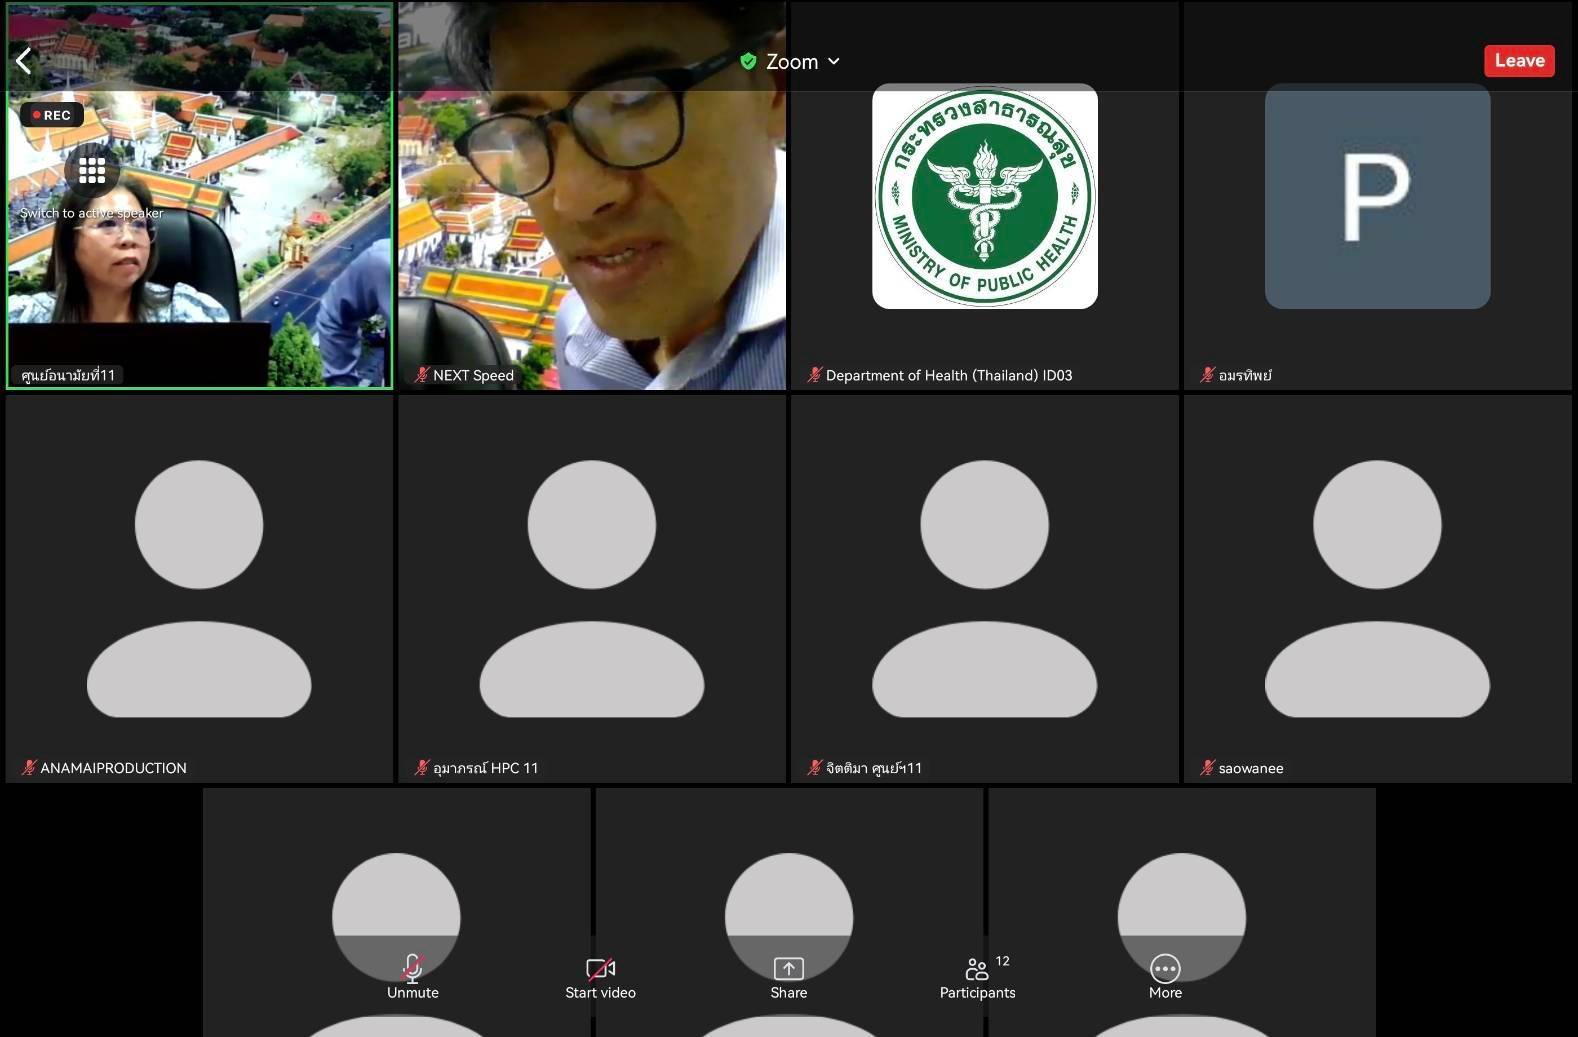The width and height of the screenshot is (1578, 1037).
Task: Click the participant count number 12
Action: [1002, 961]
